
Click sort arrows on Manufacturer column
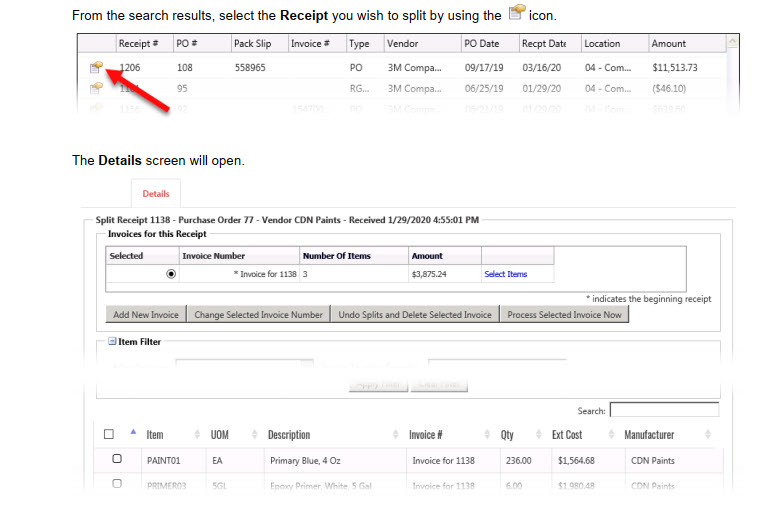[x=708, y=435]
